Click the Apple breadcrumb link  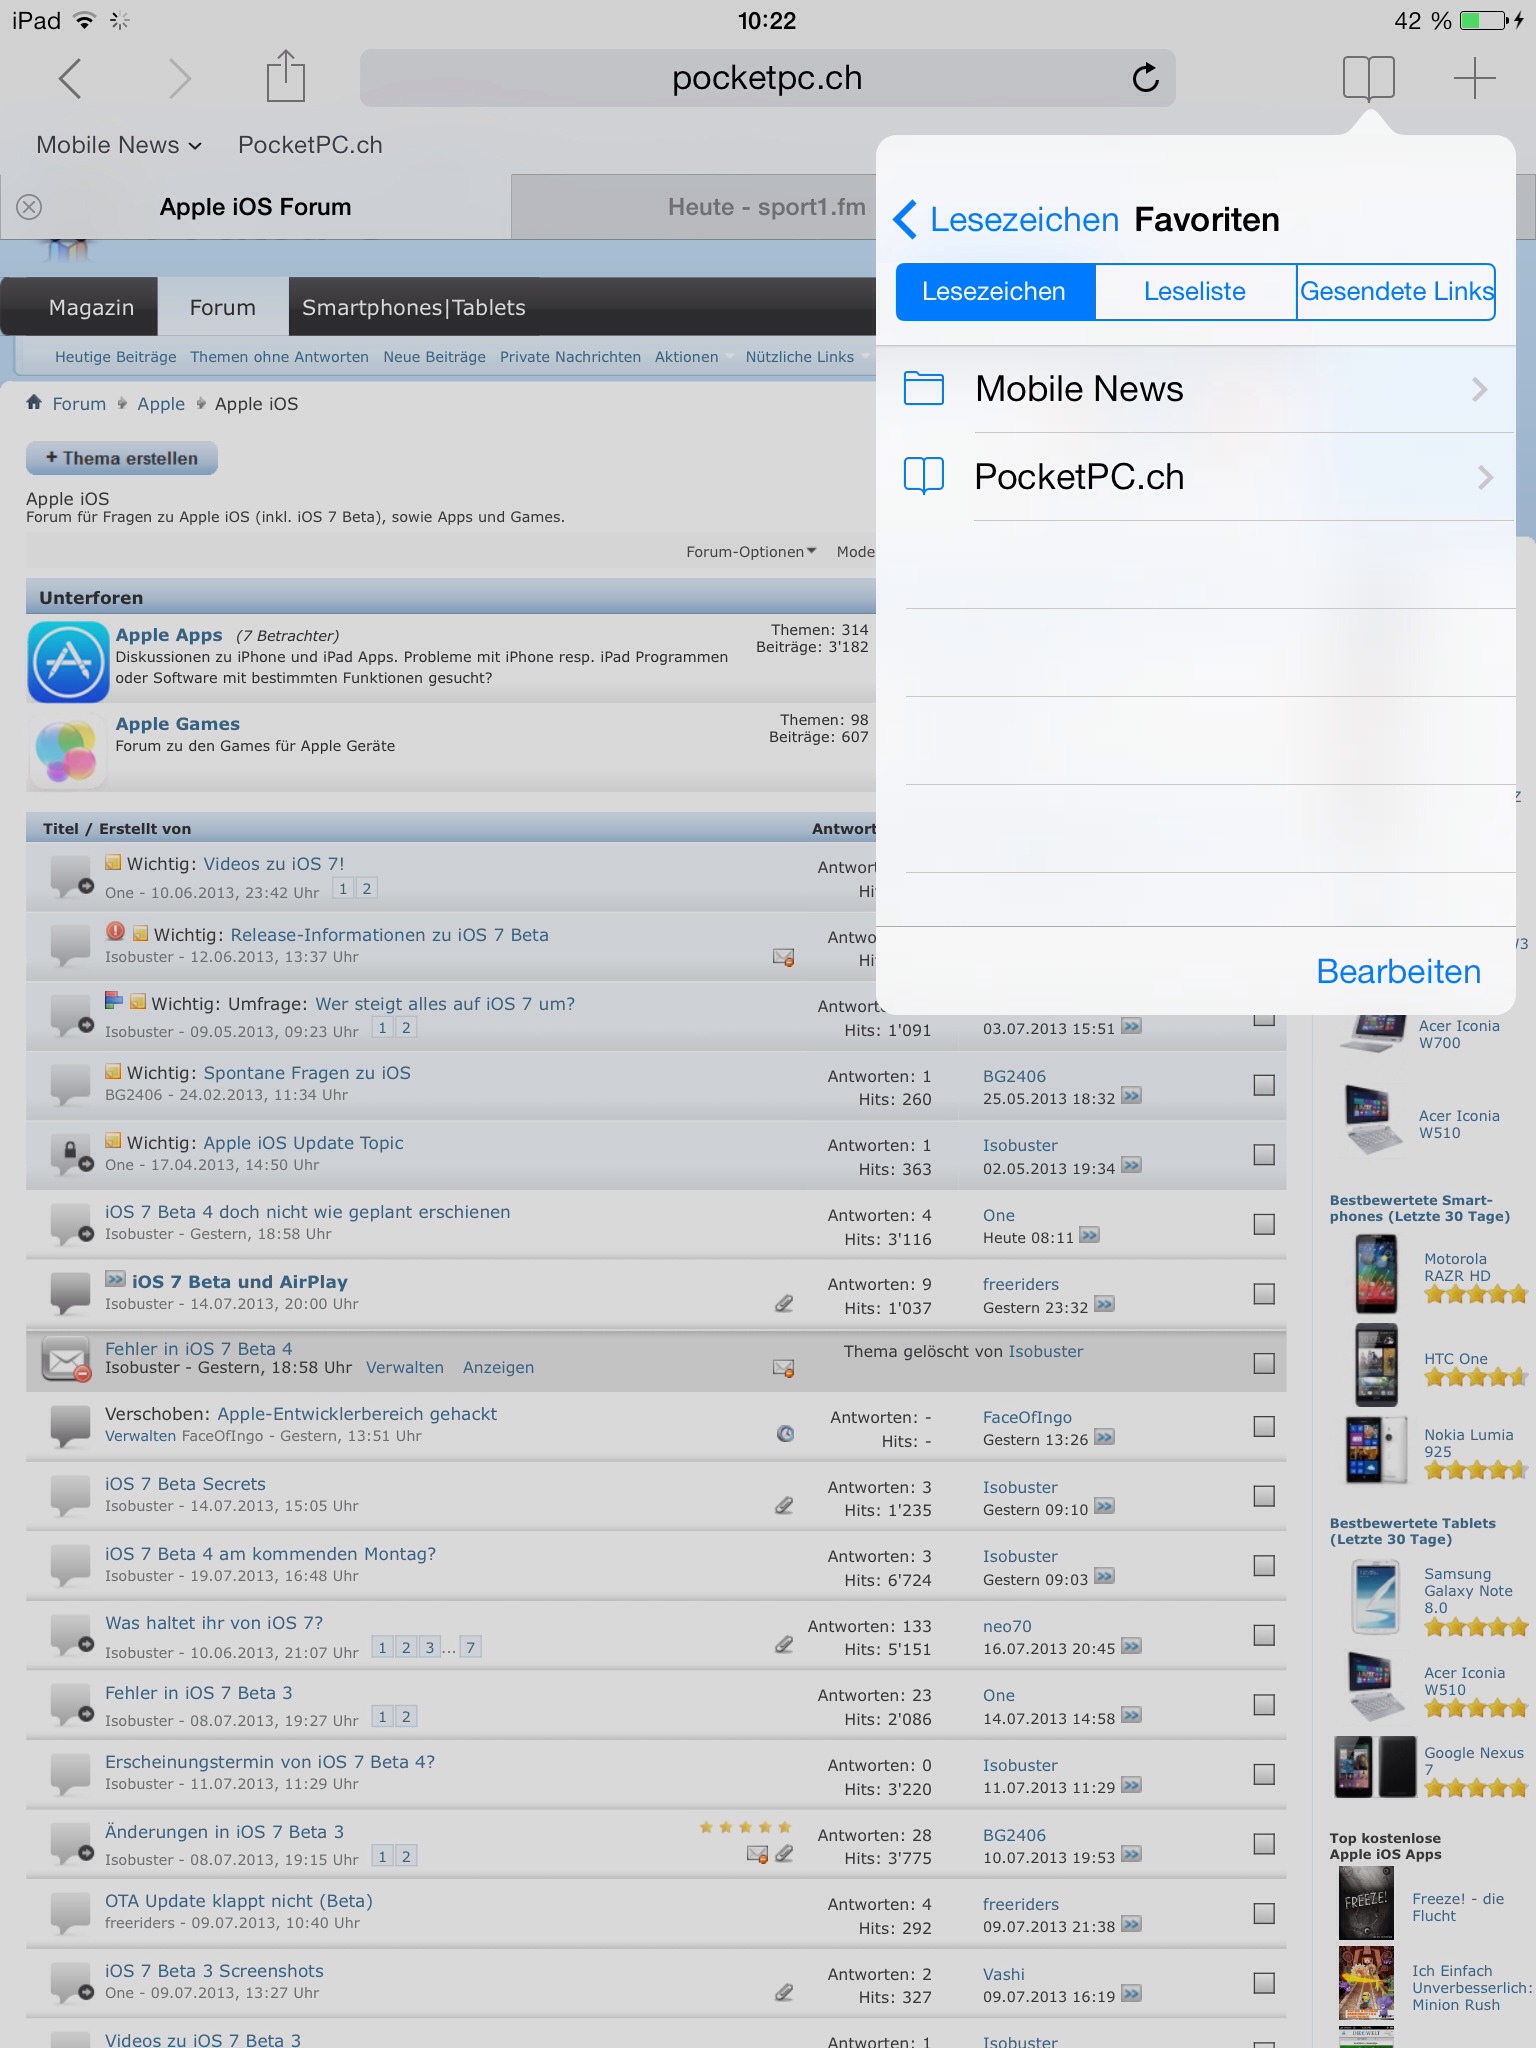pyautogui.click(x=161, y=404)
